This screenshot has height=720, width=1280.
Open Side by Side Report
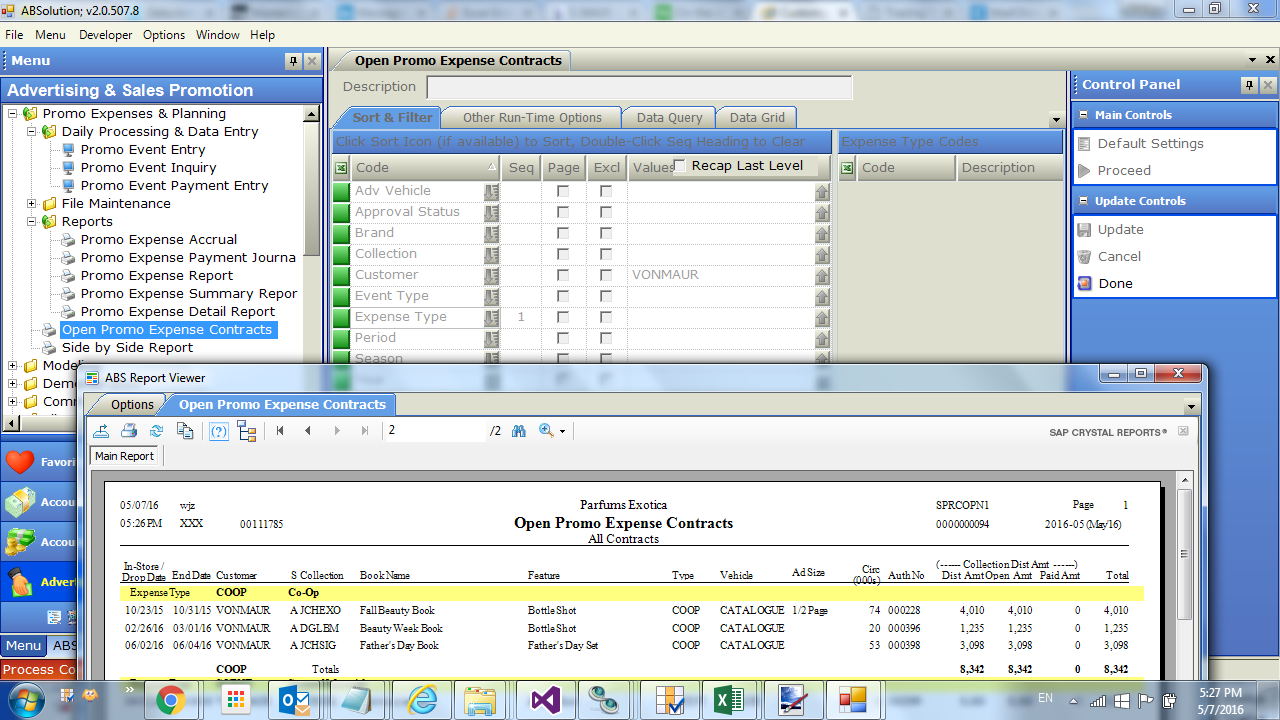click(127, 348)
